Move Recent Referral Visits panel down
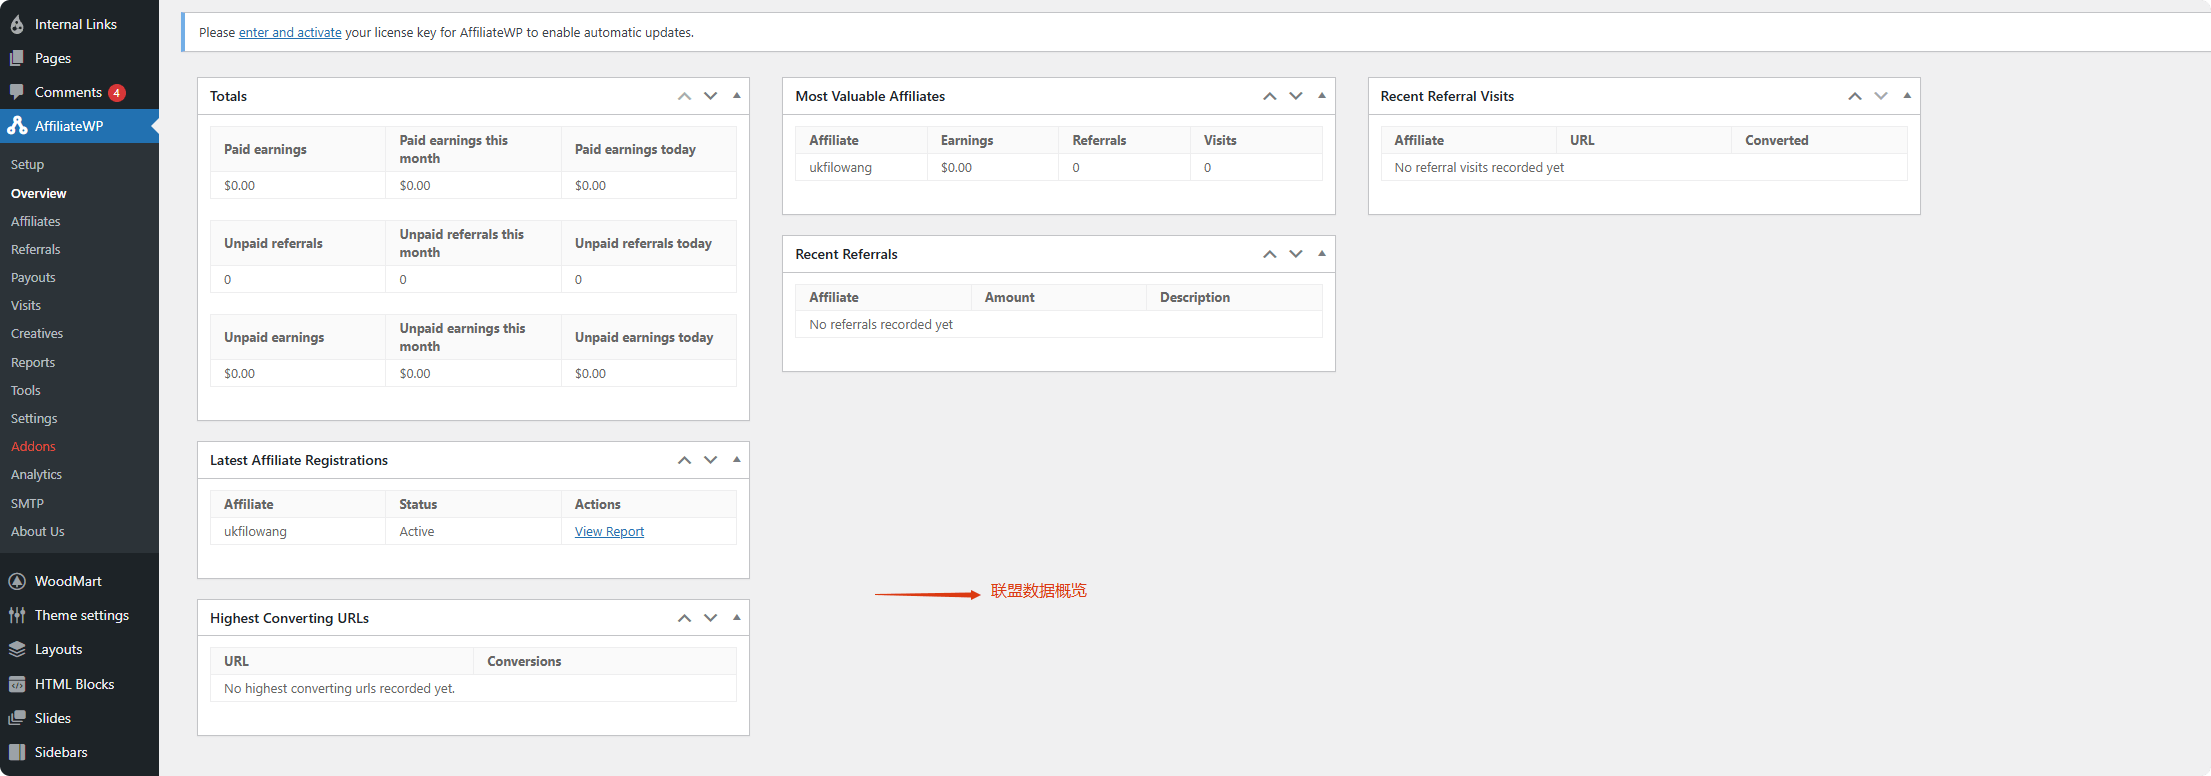The image size is (2211, 776). (x=1881, y=96)
